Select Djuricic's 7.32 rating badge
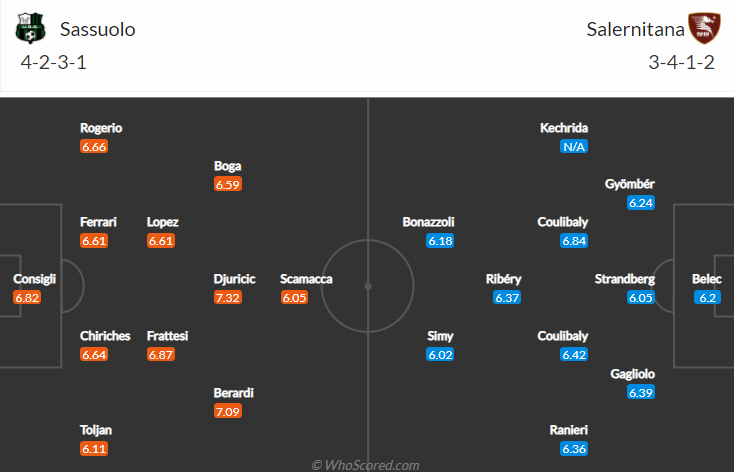This screenshot has height=472, width=734. pyautogui.click(x=228, y=297)
